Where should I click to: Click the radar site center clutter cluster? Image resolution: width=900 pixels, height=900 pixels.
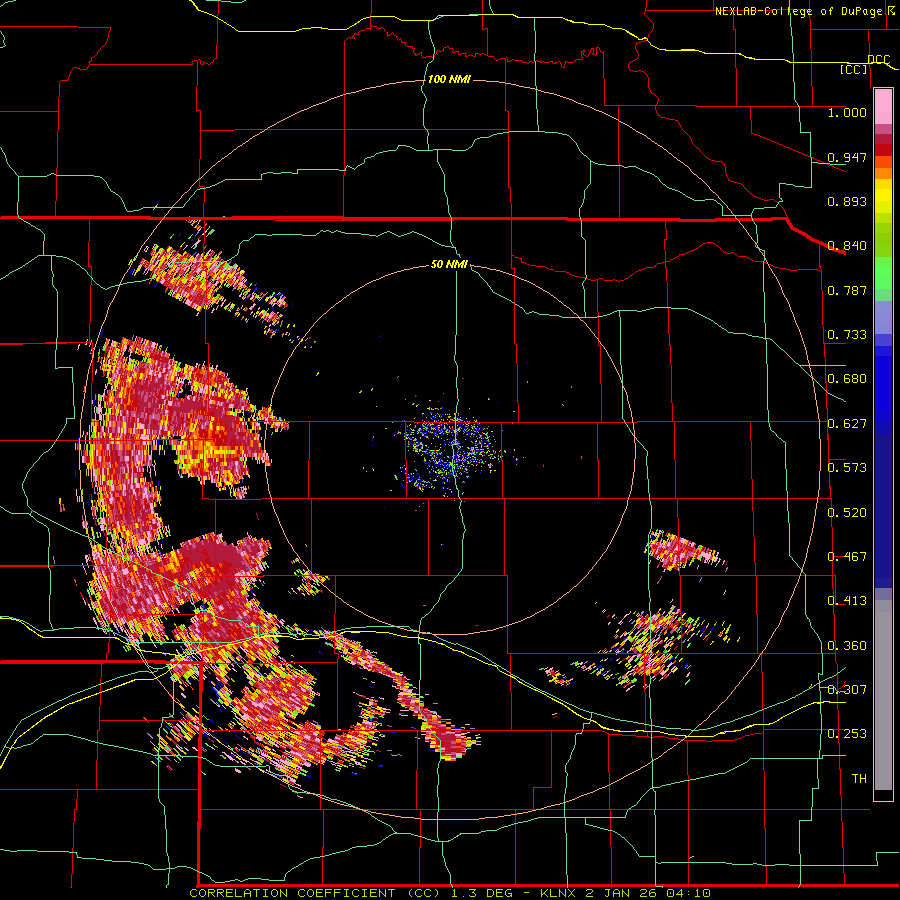pos(452,451)
